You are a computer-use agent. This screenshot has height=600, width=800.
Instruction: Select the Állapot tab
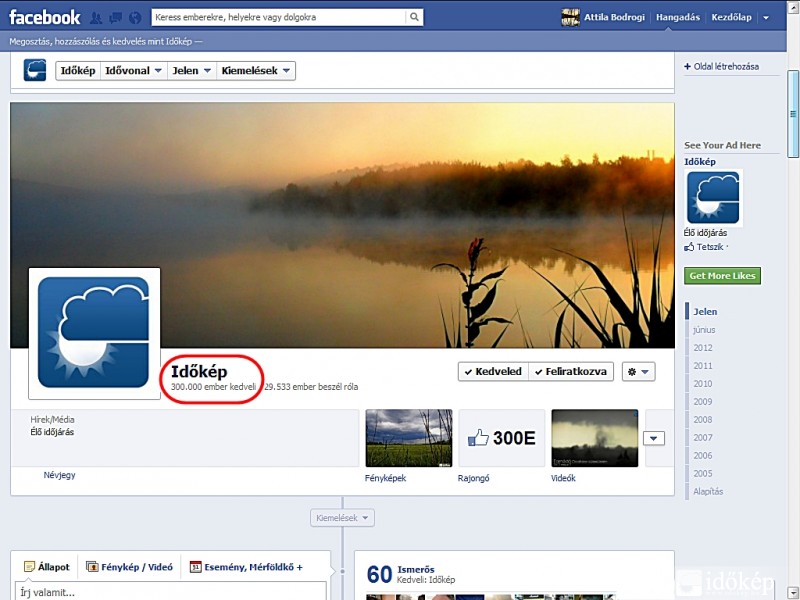[x=47, y=567]
